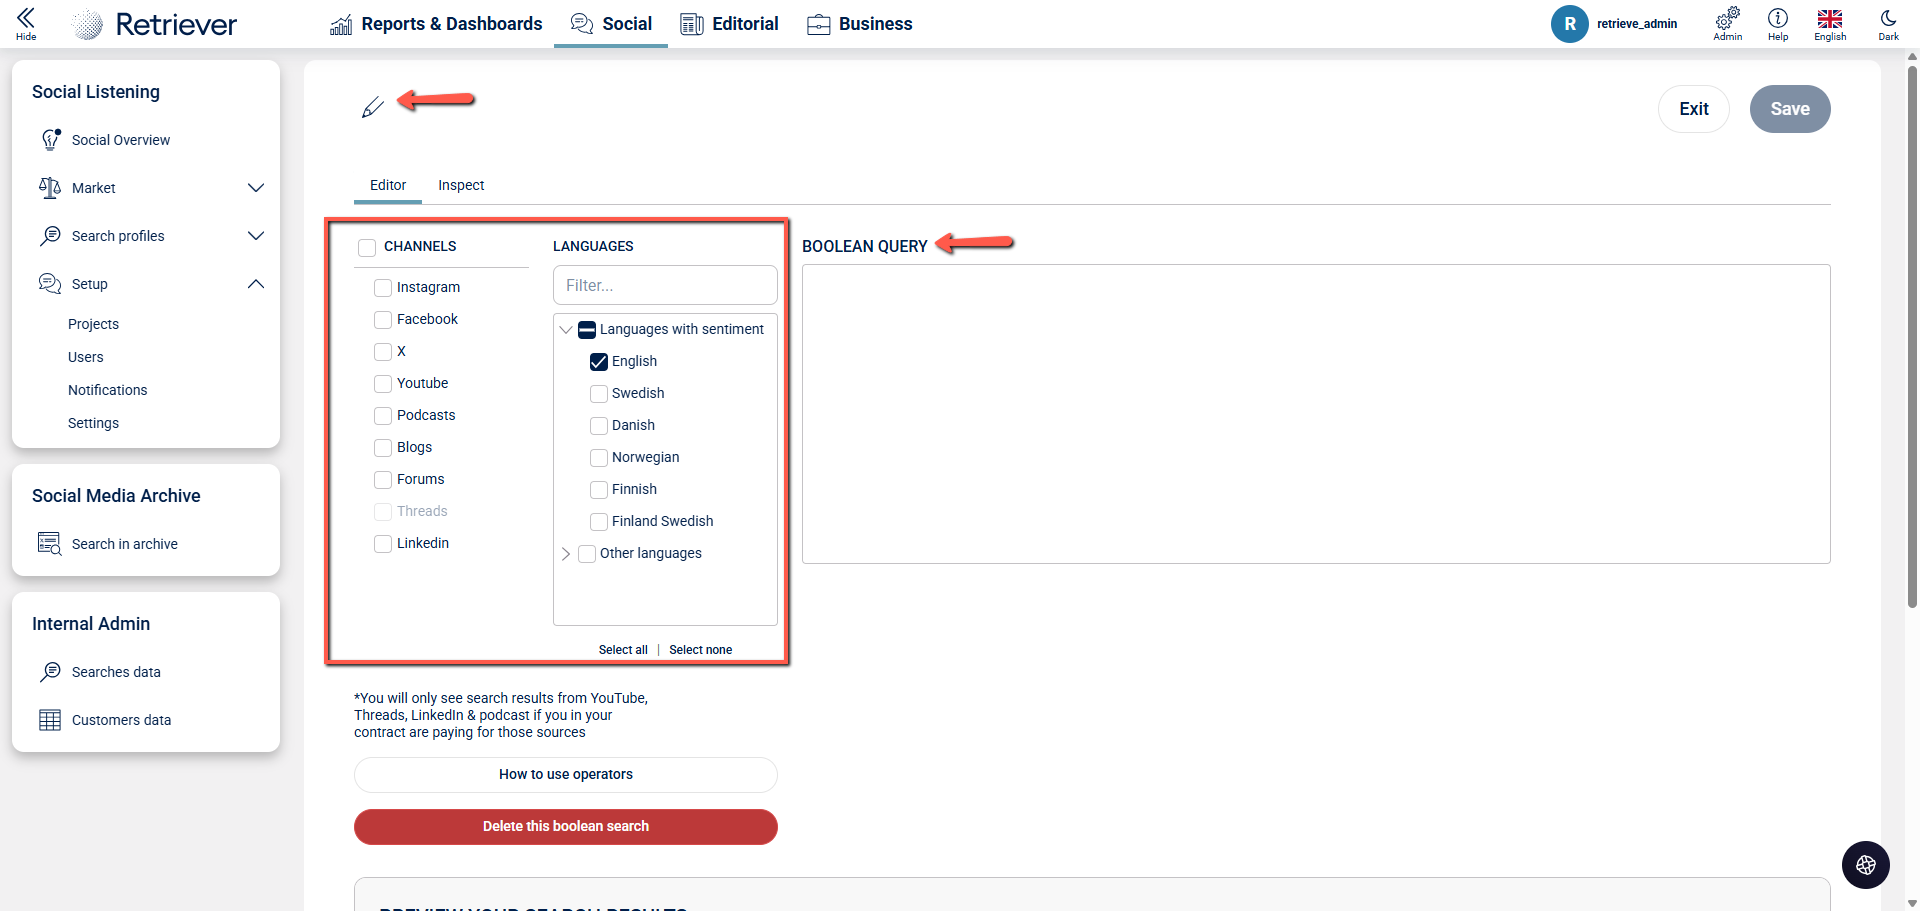Open Projects under Setup
Screen dimensions: 1920x911
[x=93, y=324]
